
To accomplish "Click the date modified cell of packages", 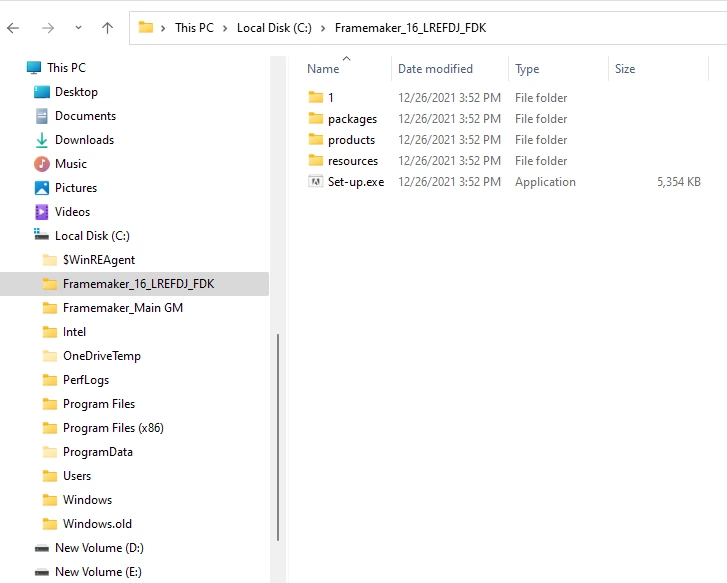I will click(449, 119).
